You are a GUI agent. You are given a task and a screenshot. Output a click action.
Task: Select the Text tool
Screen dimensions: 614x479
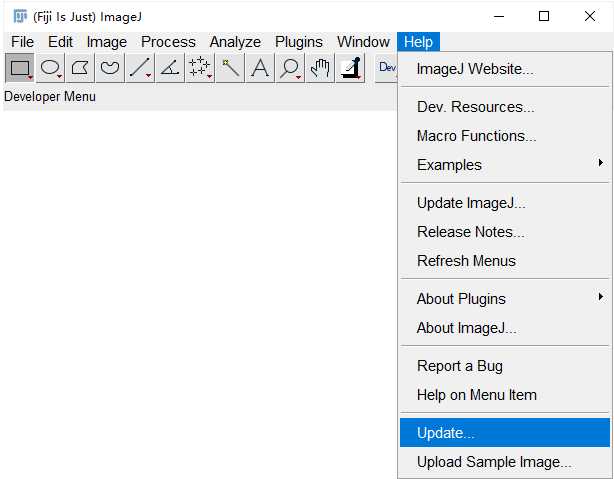pyautogui.click(x=260, y=68)
